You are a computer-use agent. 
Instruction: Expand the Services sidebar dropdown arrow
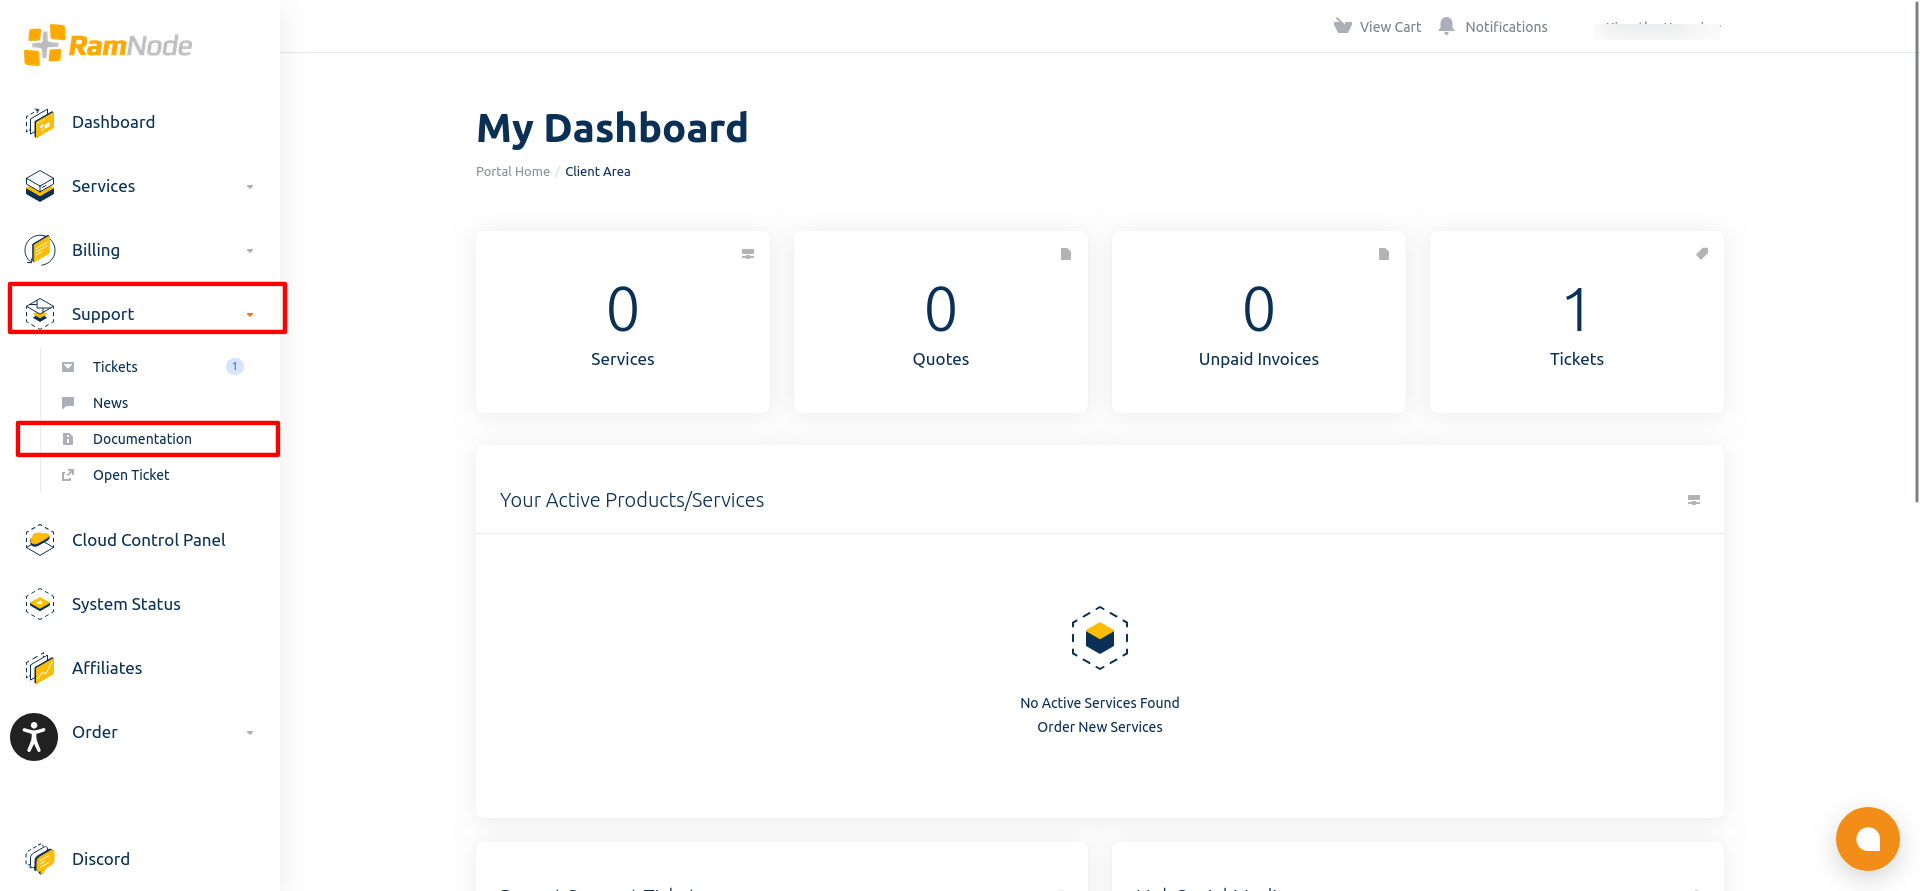pyautogui.click(x=250, y=187)
